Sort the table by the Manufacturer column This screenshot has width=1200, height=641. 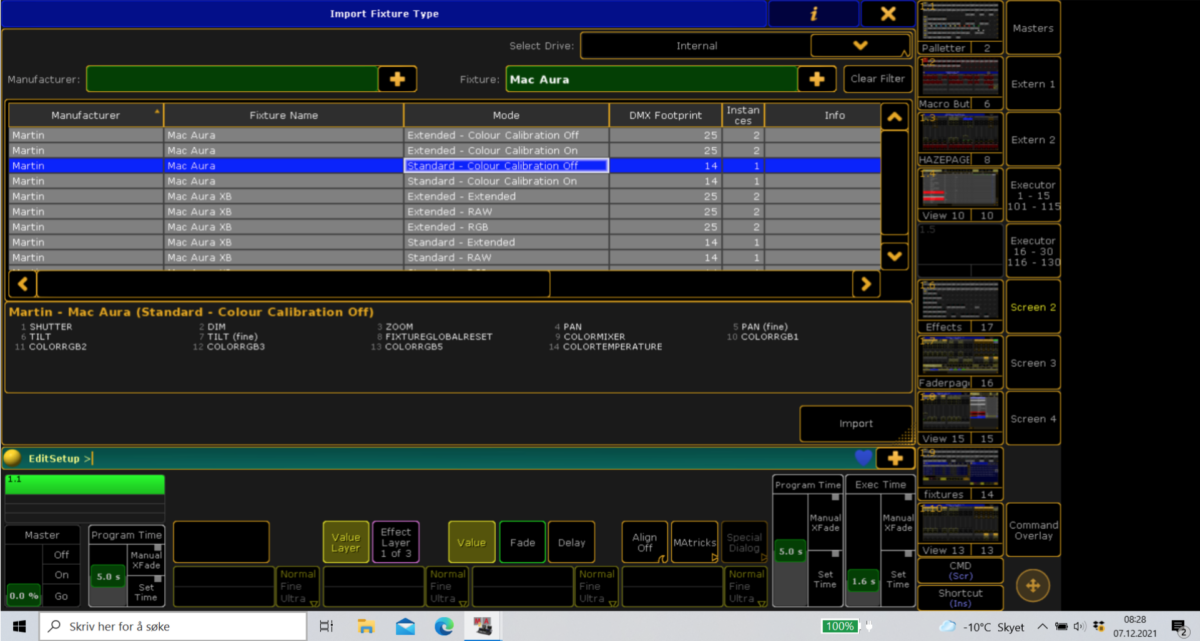(86, 115)
